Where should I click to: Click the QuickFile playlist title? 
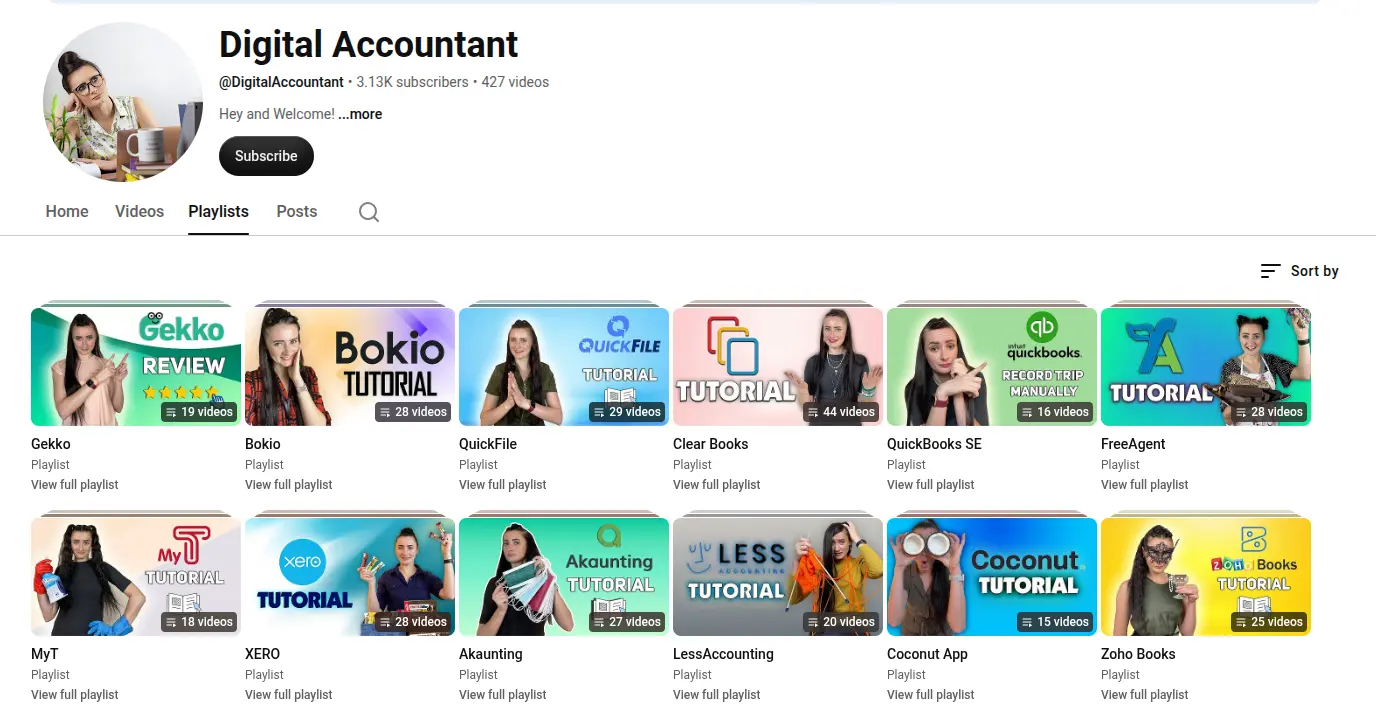pyautogui.click(x=488, y=444)
